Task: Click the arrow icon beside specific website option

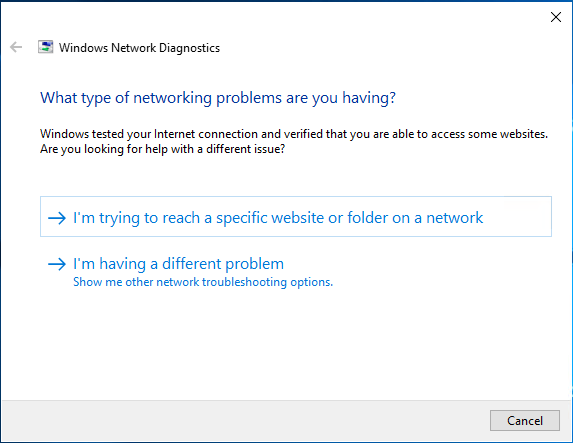Action: [x=57, y=218]
